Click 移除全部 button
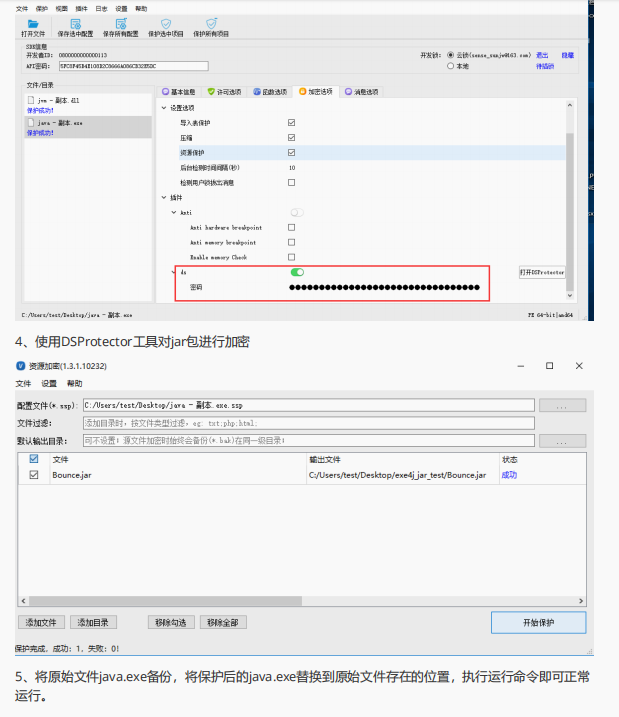Image resolution: width=619 pixels, height=717 pixels. click(223, 622)
